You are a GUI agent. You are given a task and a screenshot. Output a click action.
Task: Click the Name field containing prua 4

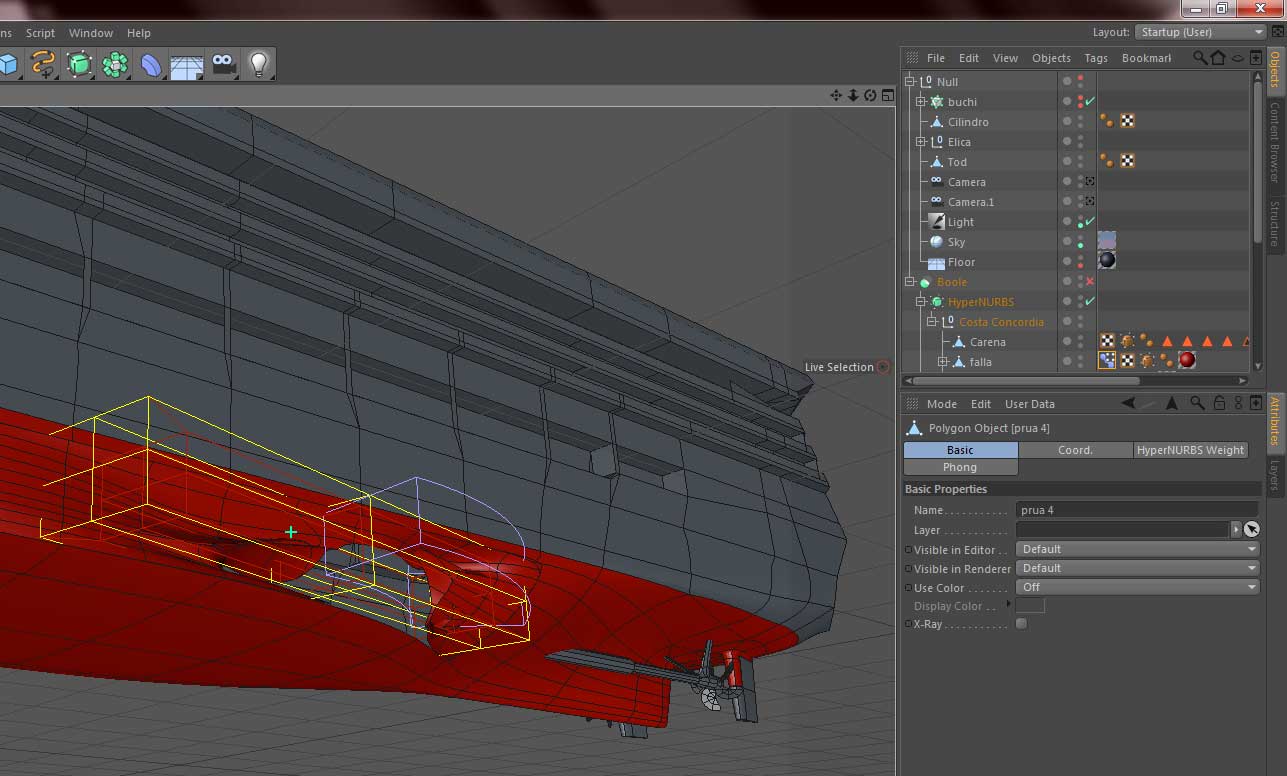tap(1136, 510)
